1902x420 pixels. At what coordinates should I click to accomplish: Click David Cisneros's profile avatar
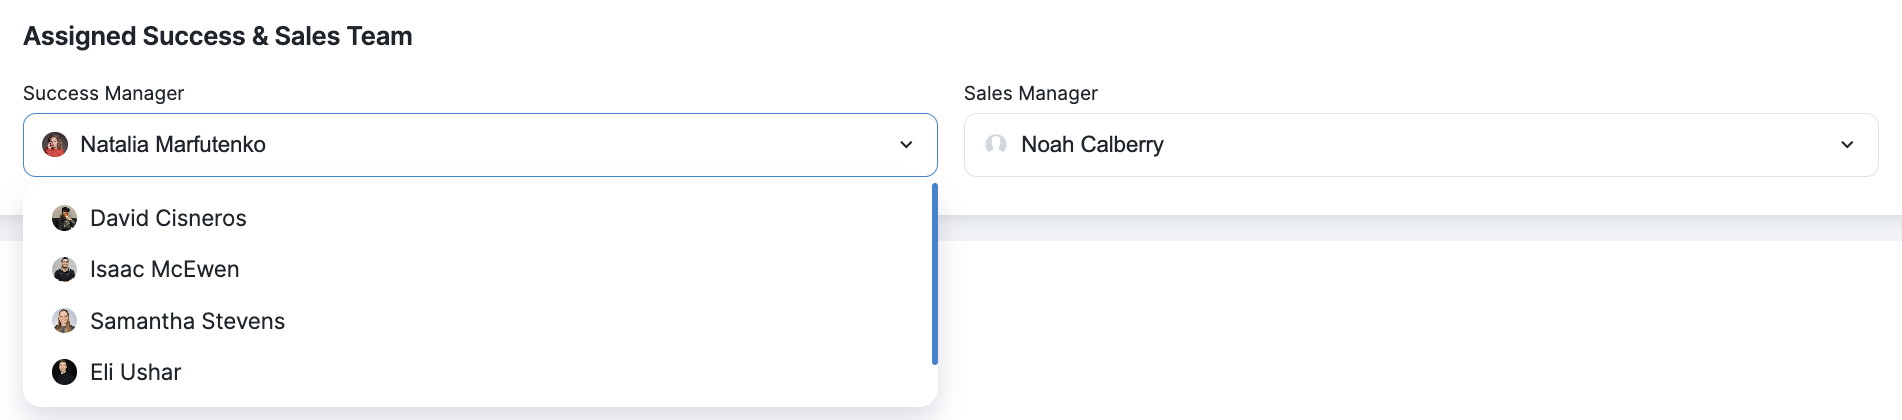coord(64,218)
